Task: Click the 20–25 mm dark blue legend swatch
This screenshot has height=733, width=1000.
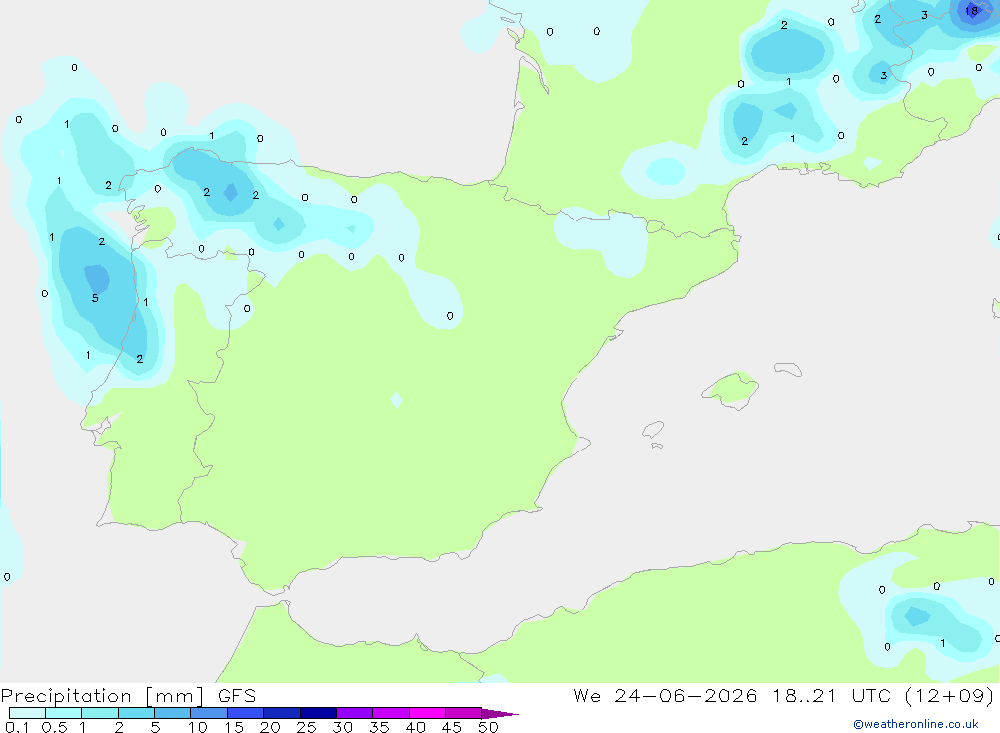Action: point(281,713)
